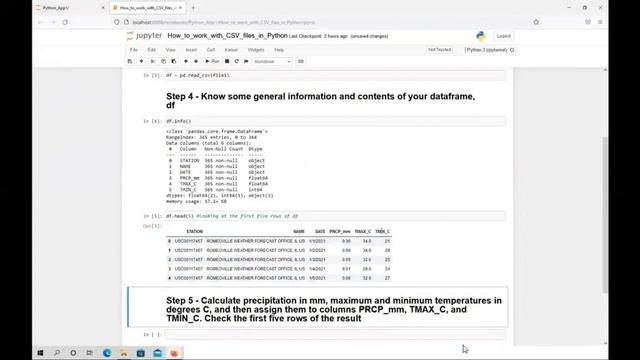The width and height of the screenshot is (640, 360).
Task: Restart the kernel icon
Action: click(236, 61)
